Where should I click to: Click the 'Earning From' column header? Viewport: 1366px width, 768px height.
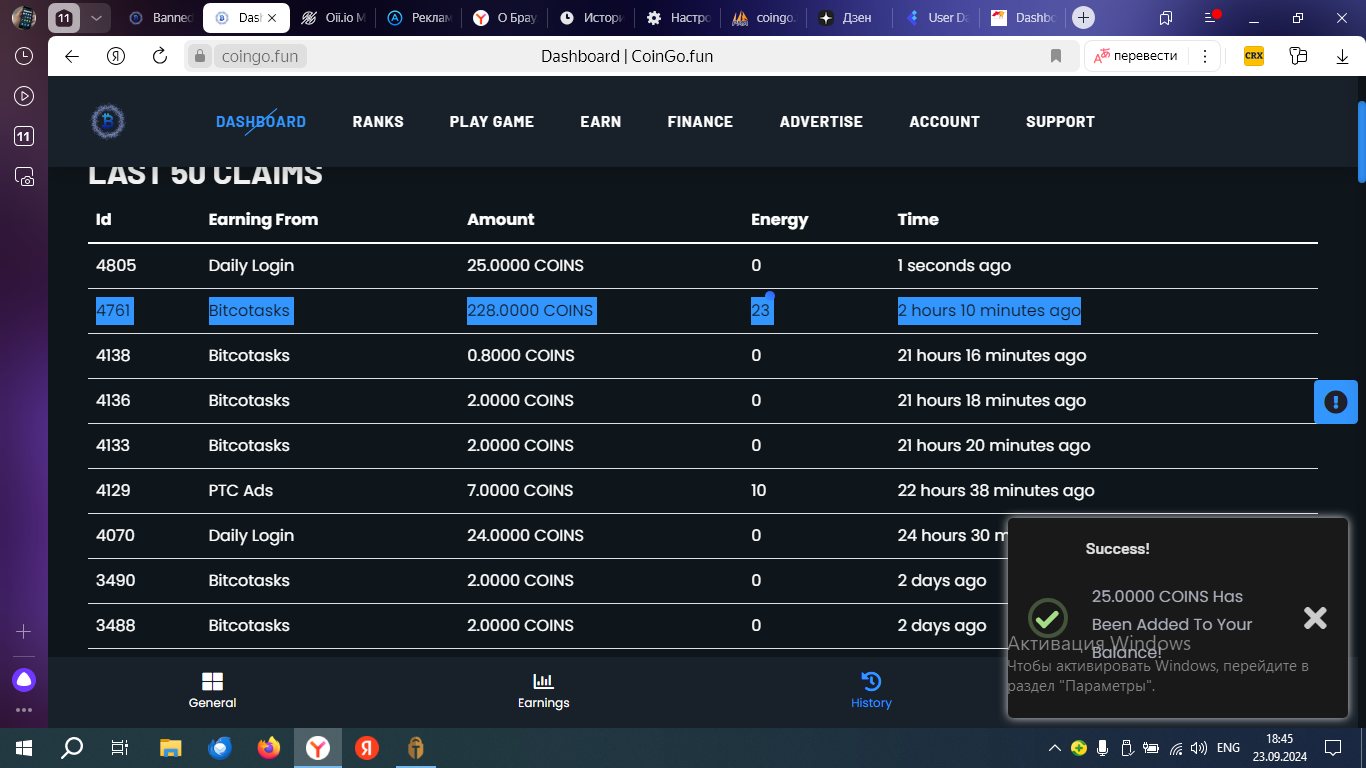(x=263, y=219)
